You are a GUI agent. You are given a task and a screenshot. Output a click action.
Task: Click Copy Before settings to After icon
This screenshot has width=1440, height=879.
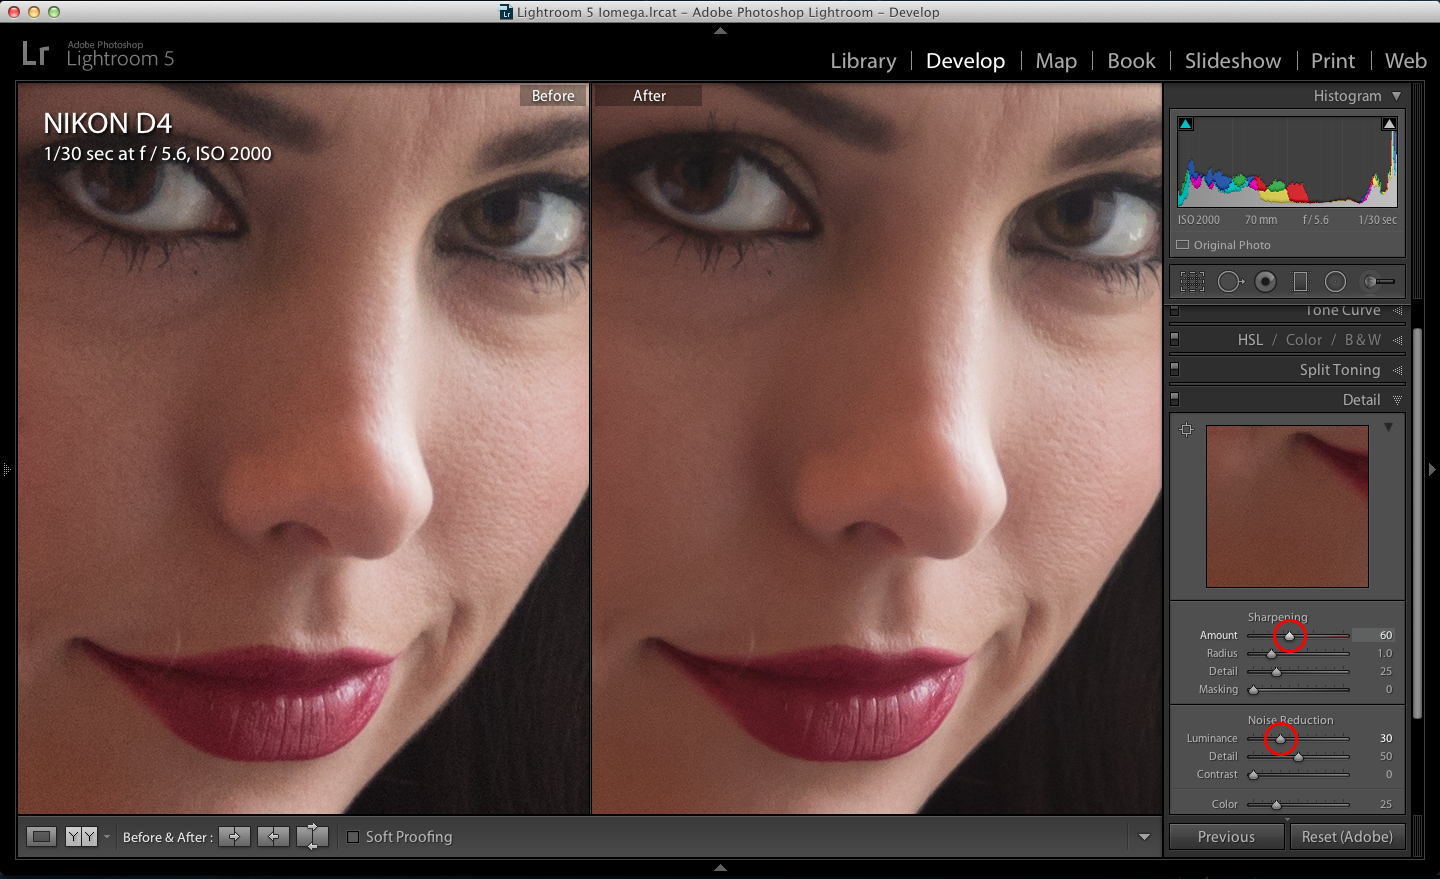234,837
